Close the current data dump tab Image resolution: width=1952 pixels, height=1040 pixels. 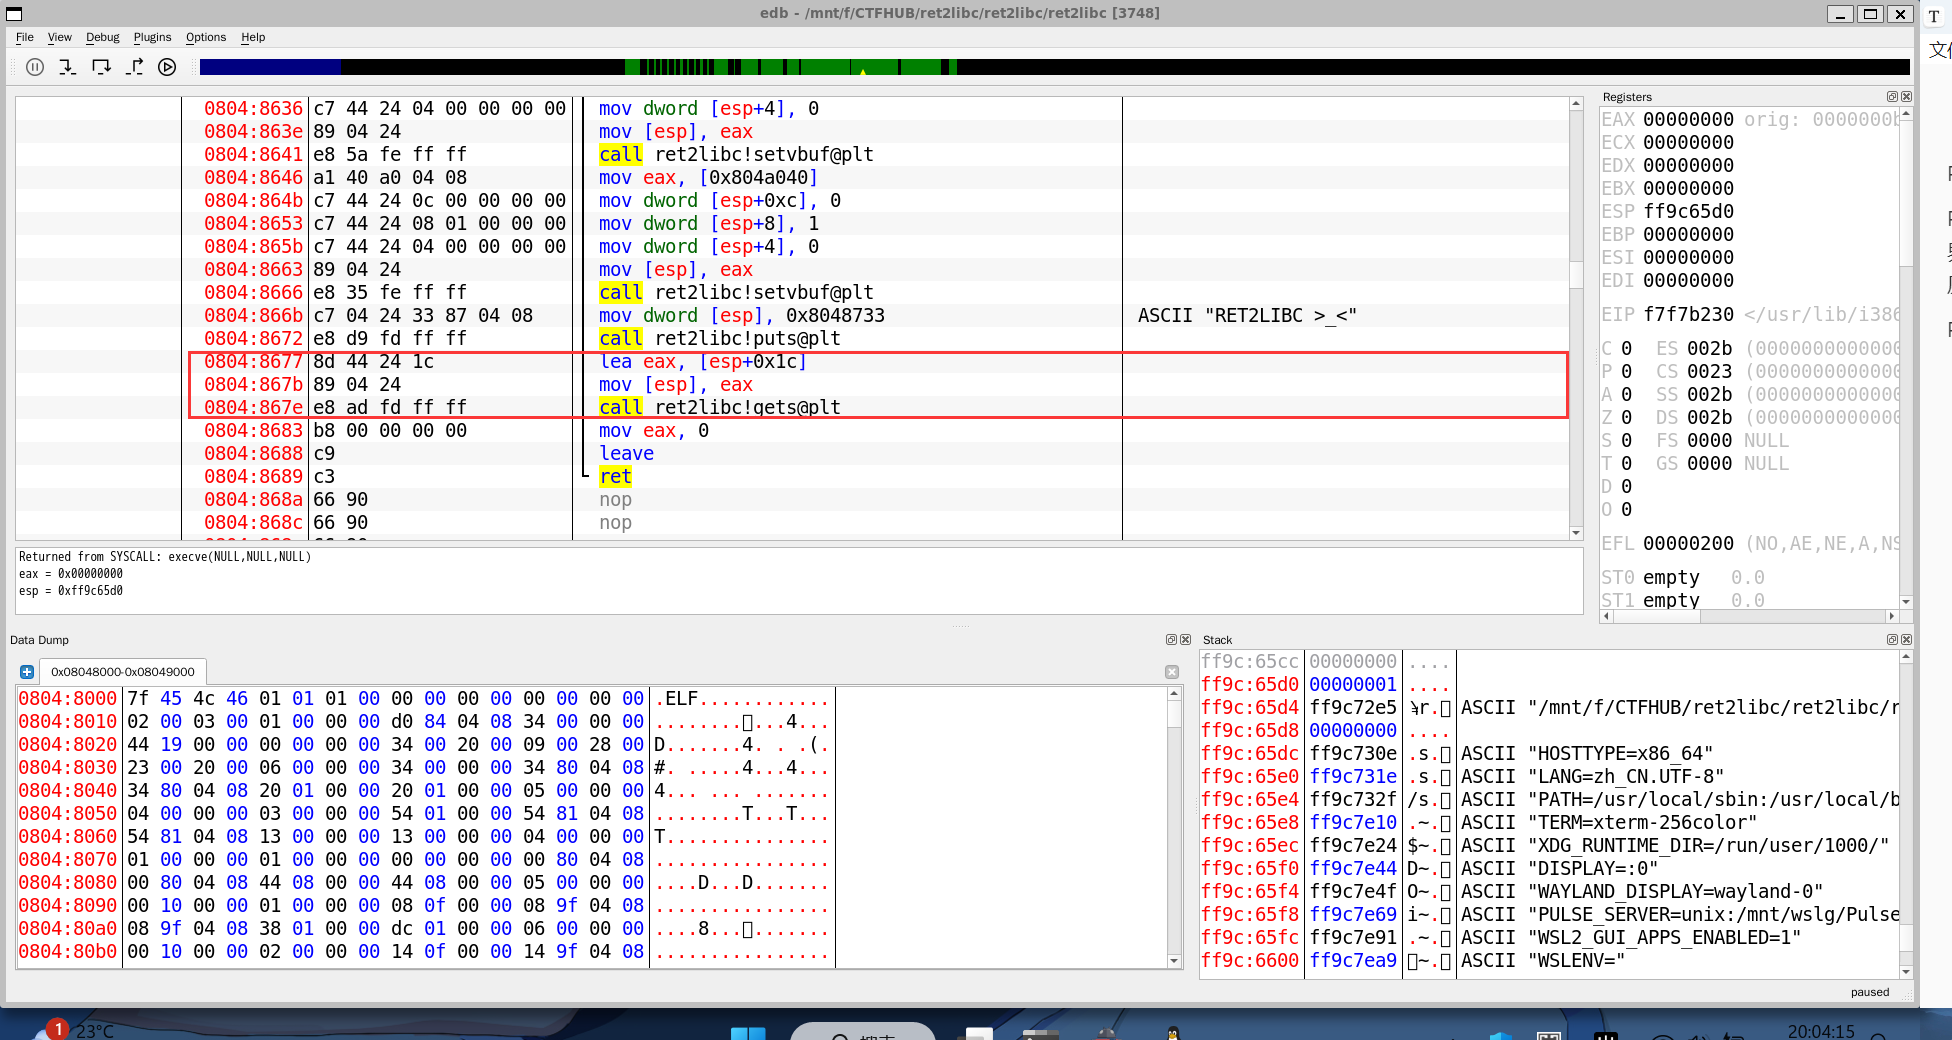(1172, 672)
